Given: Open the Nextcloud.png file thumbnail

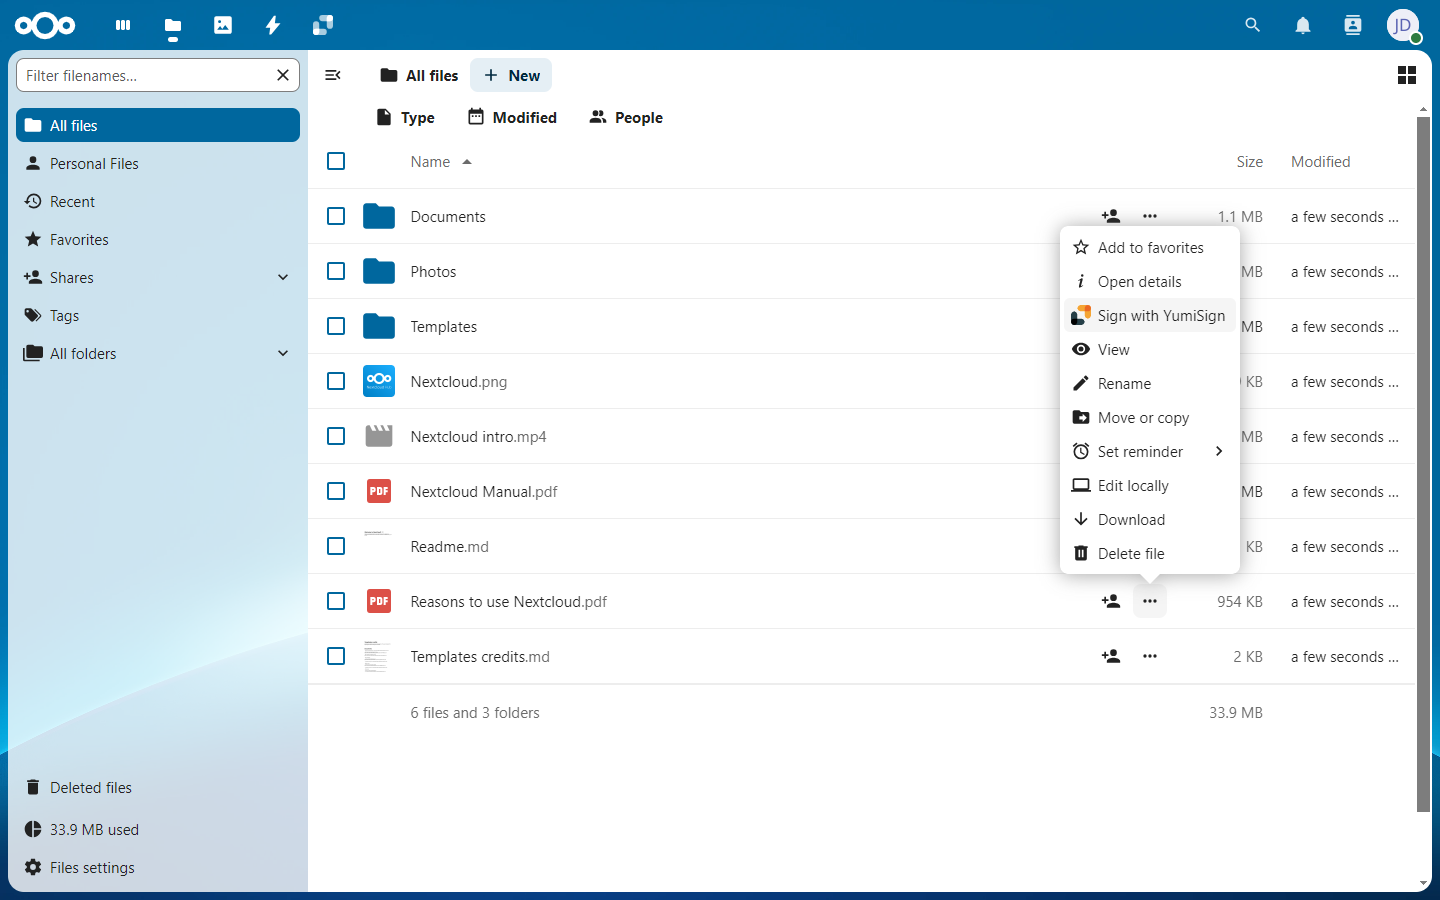Looking at the screenshot, I should pos(379,381).
